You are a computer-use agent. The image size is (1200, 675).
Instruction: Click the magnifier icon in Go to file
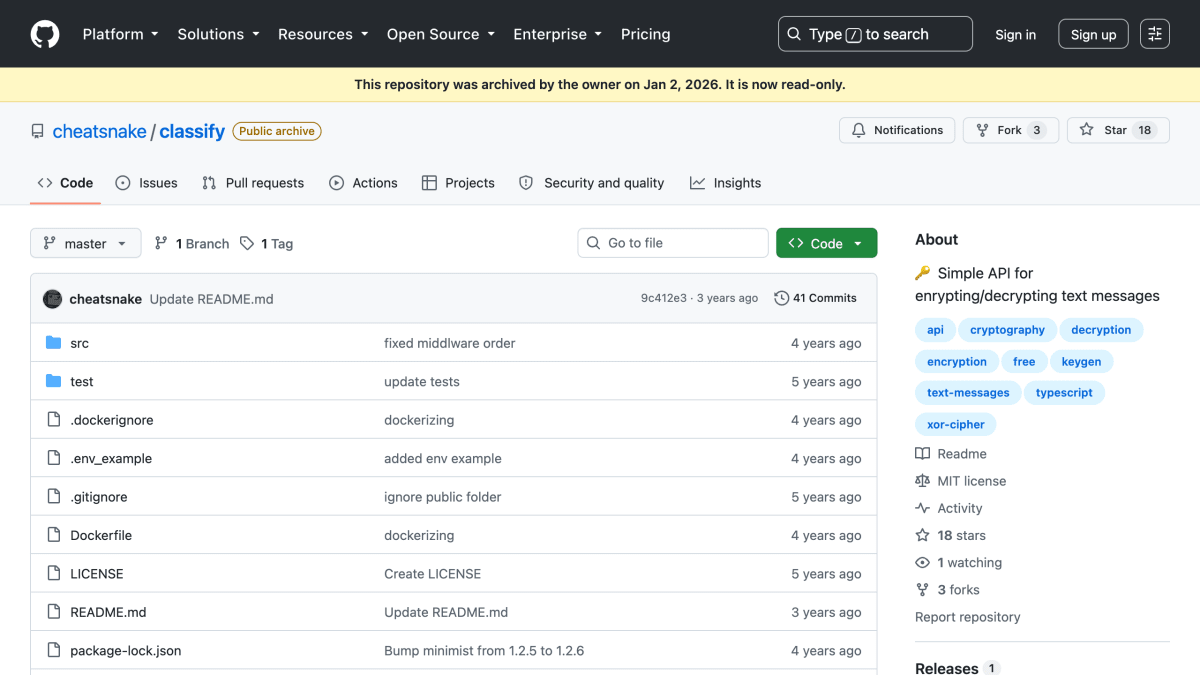[x=594, y=243]
